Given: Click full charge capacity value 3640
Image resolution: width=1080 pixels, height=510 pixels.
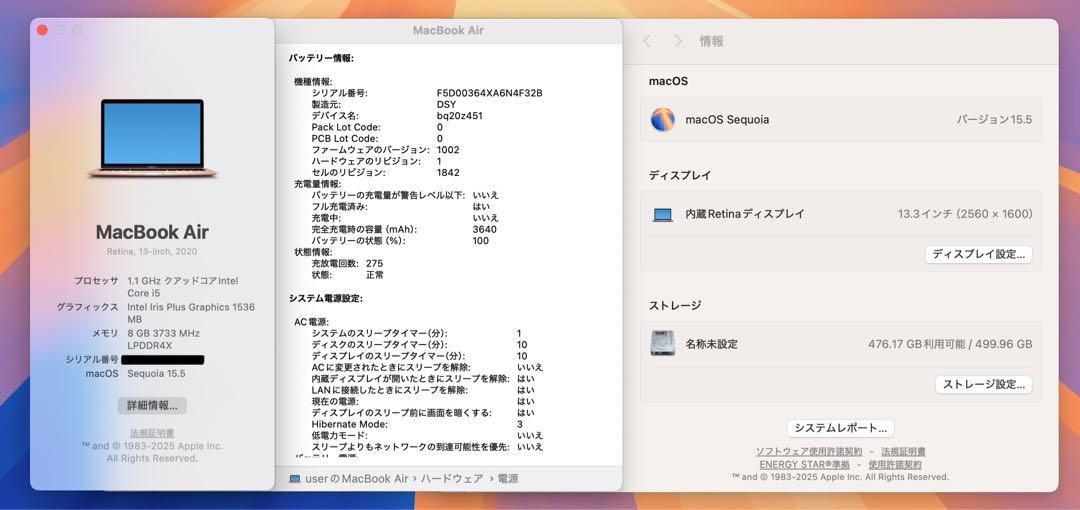Looking at the screenshot, I should [485, 229].
